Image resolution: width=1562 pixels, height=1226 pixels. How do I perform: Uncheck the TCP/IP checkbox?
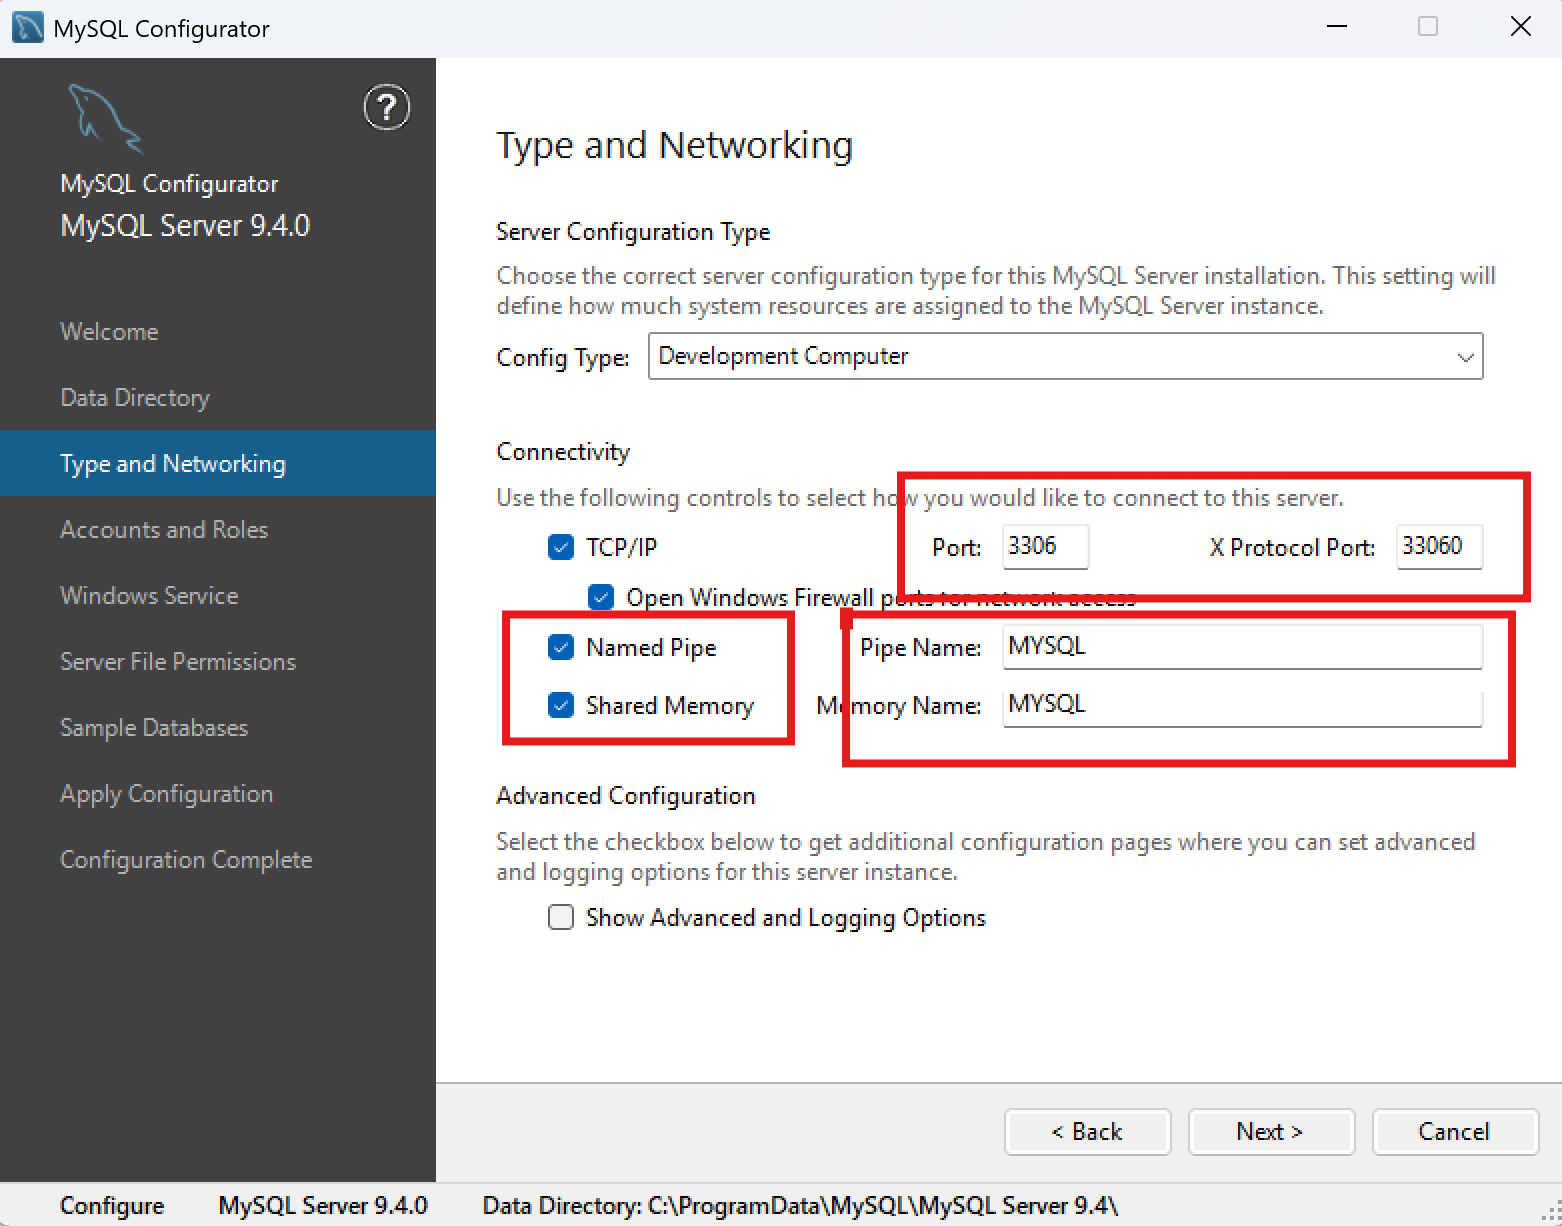point(561,547)
